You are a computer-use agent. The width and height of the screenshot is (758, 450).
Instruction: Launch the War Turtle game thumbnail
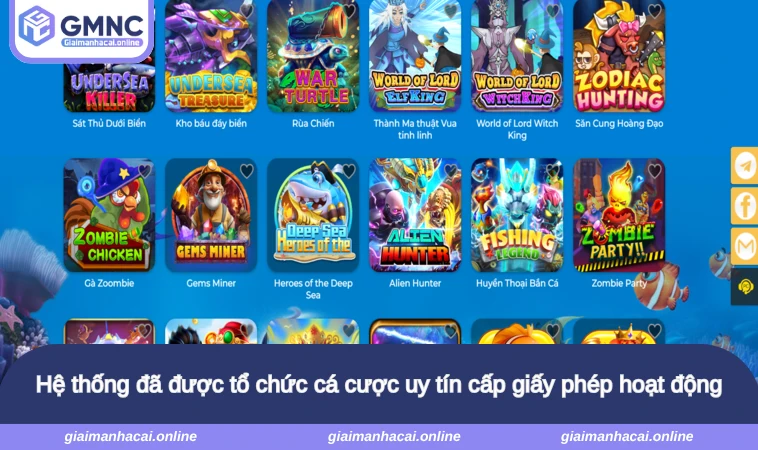(313, 55)
